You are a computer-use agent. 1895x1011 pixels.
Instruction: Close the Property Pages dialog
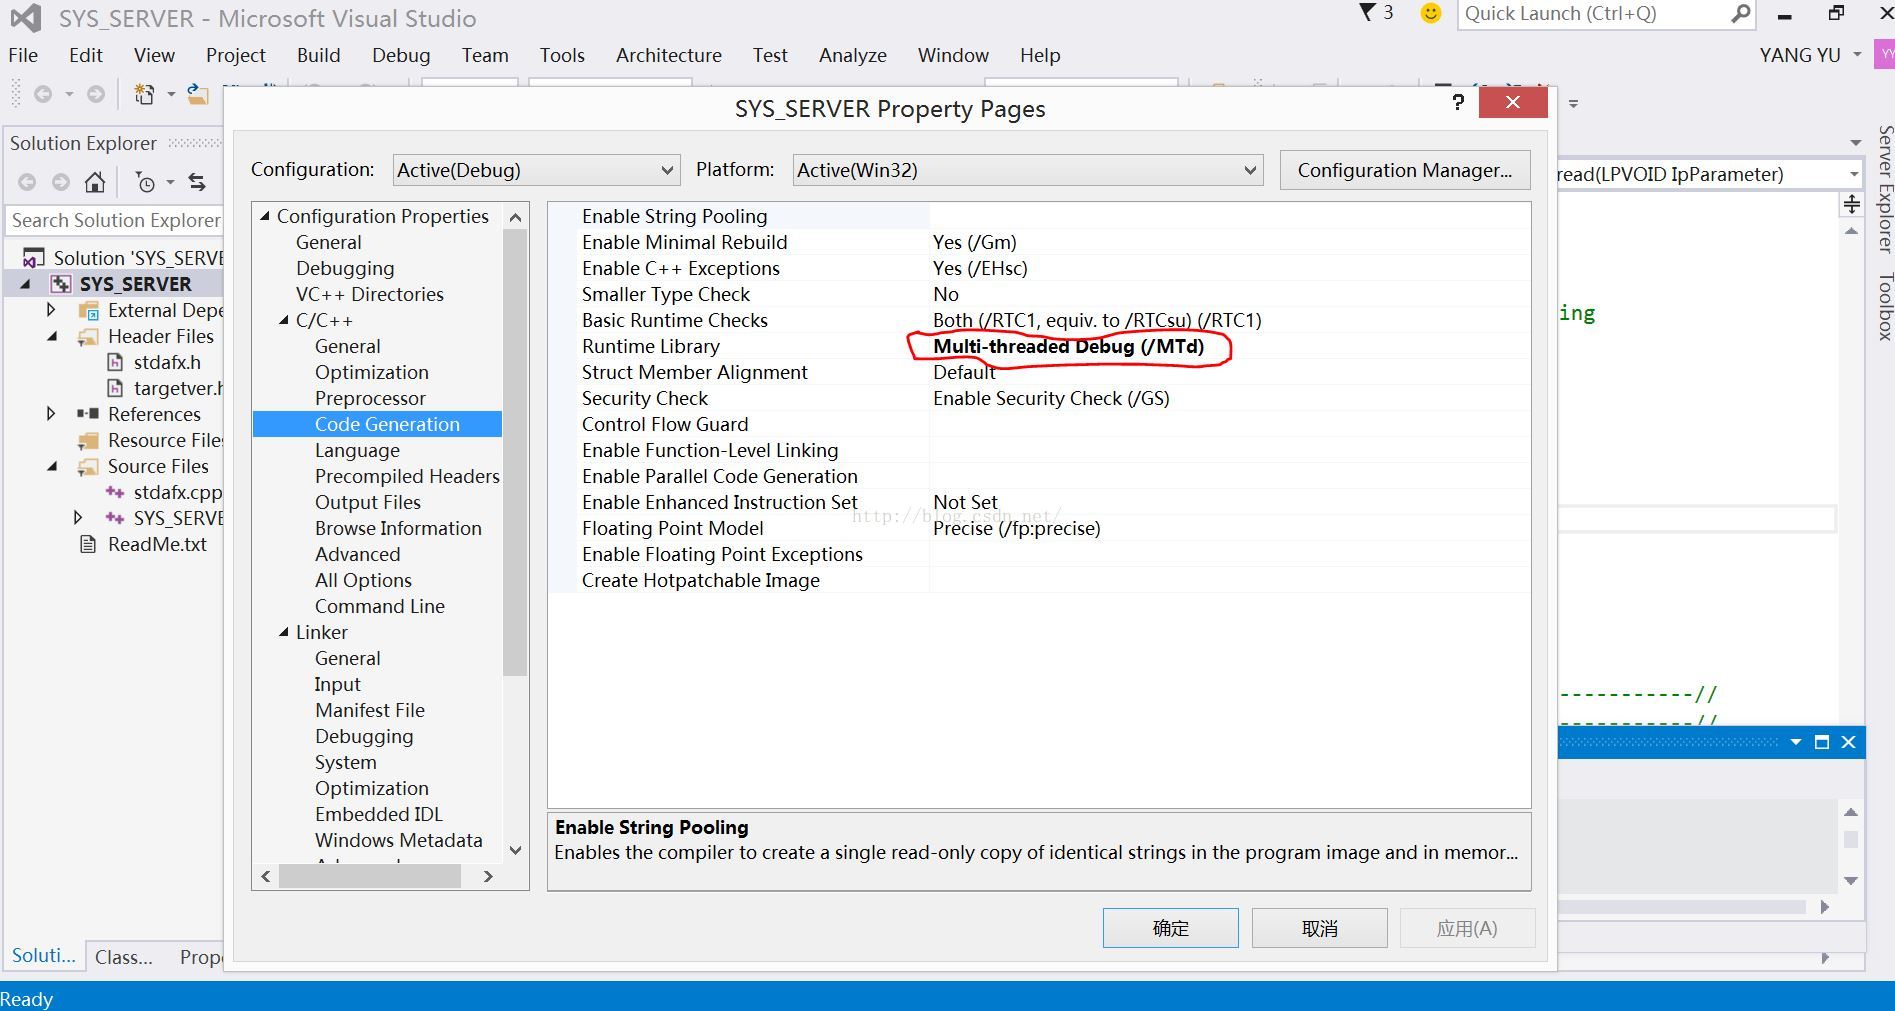click(1513, 102)
